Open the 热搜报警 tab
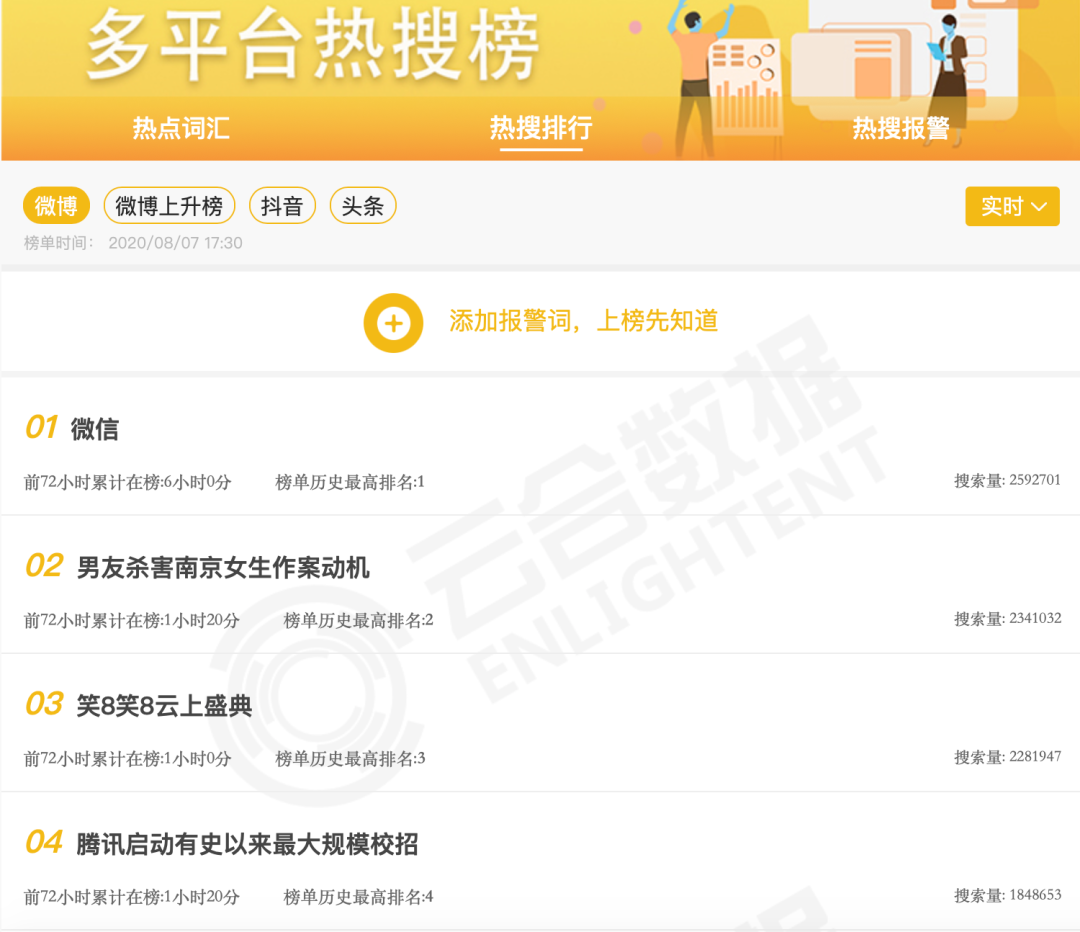The height and width of the screenshot is (932, 1080). pos(901,128)
